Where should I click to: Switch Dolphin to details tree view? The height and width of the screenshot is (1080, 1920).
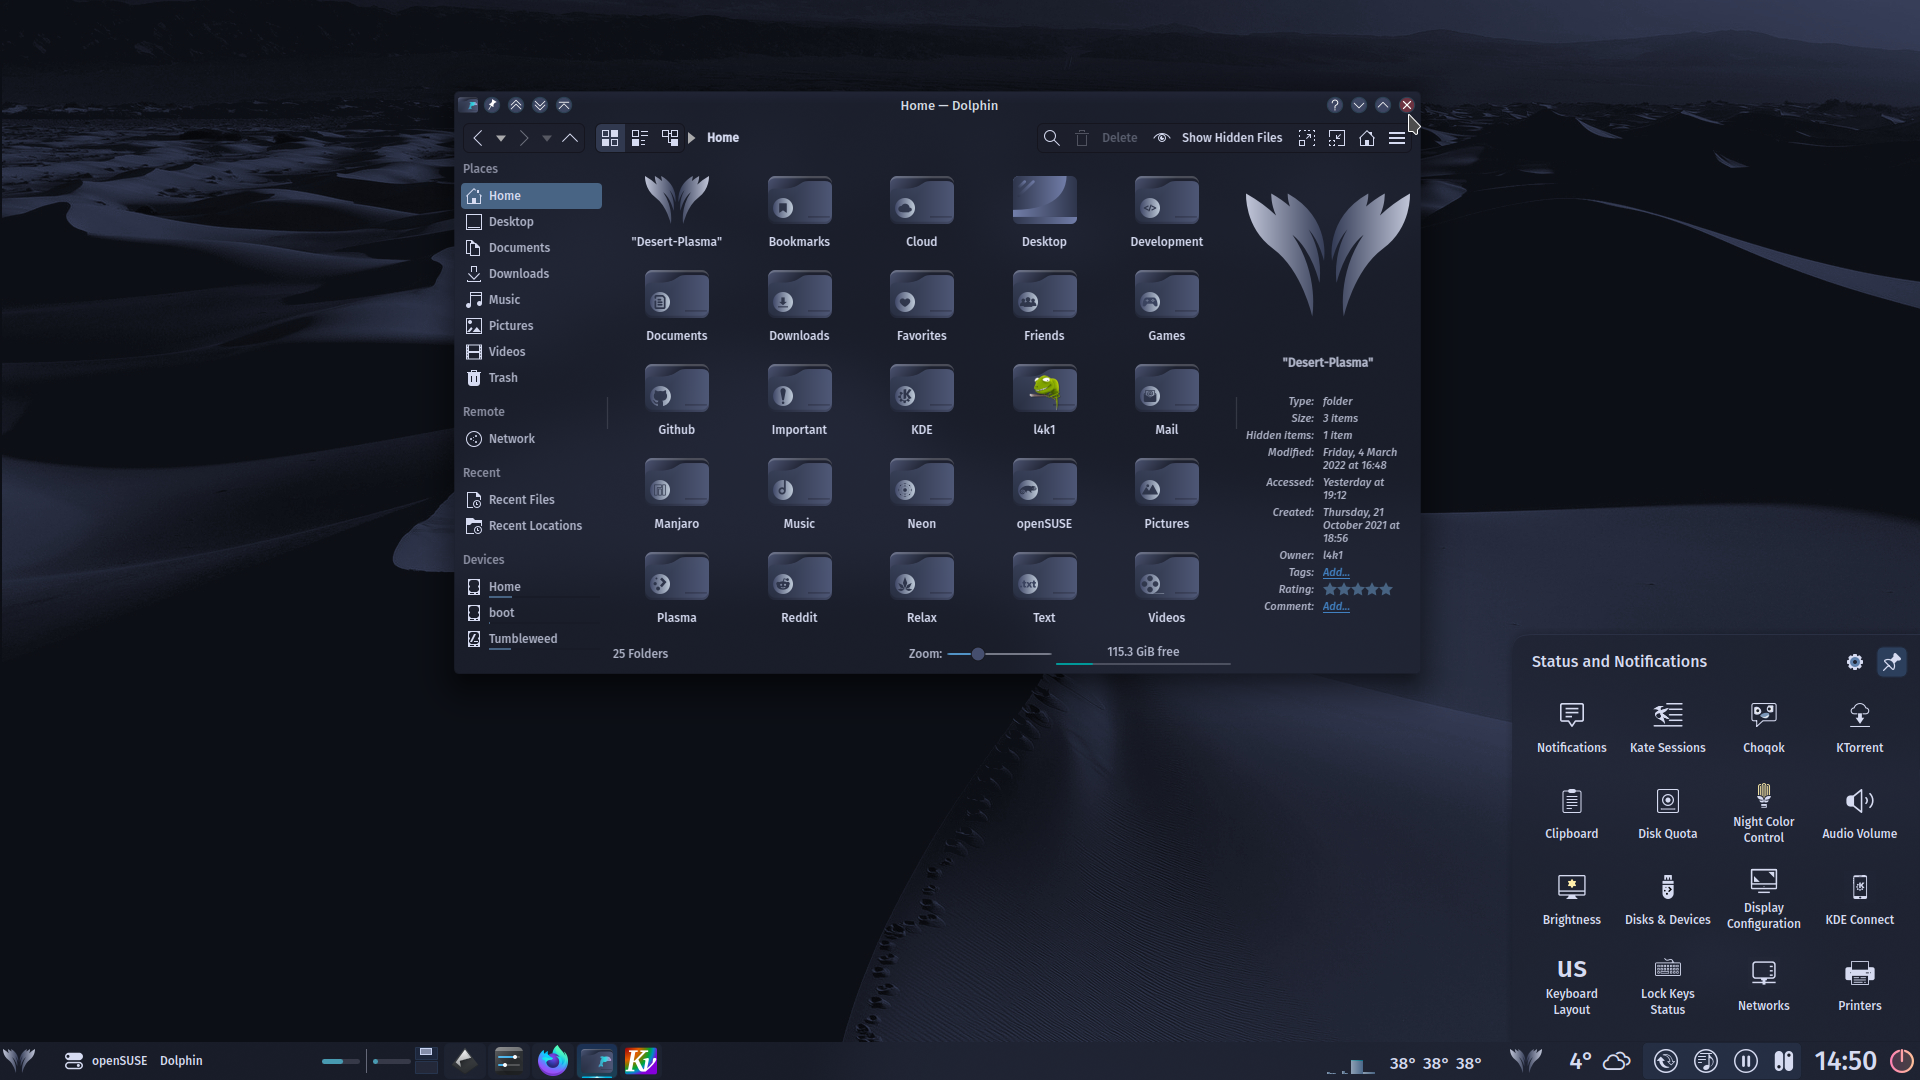[x=670, y=138]
